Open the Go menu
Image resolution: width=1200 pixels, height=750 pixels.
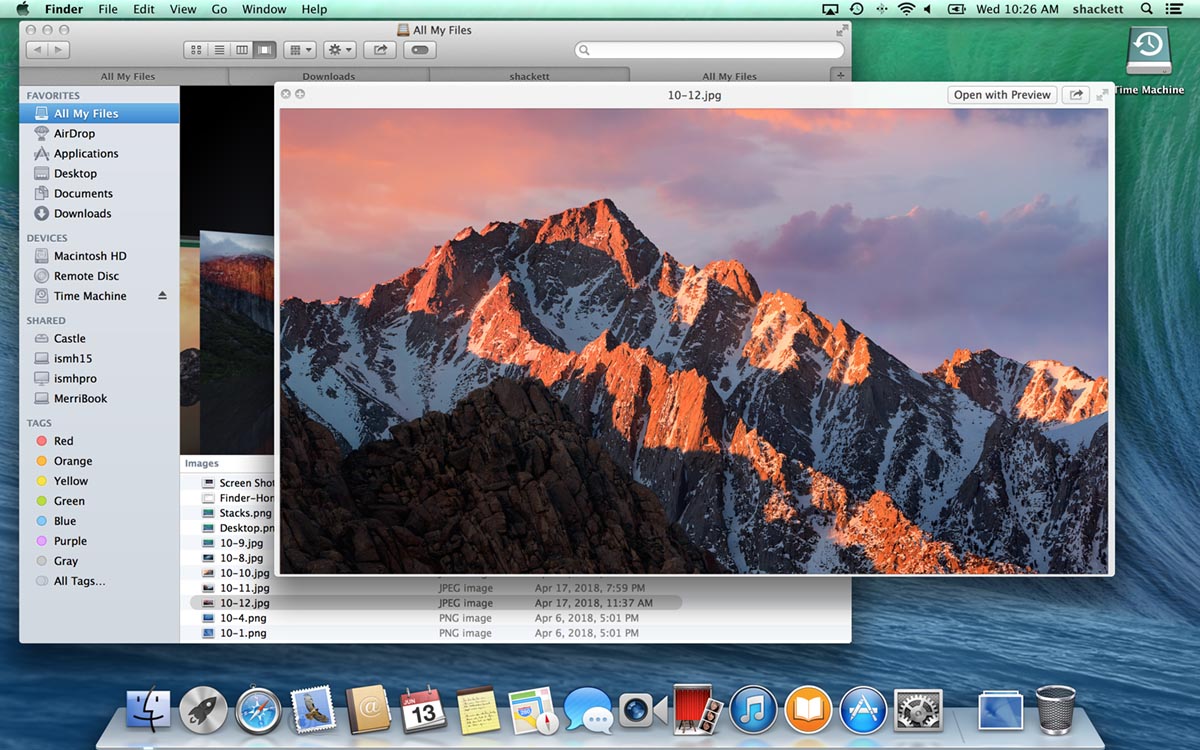click(219, 9)
